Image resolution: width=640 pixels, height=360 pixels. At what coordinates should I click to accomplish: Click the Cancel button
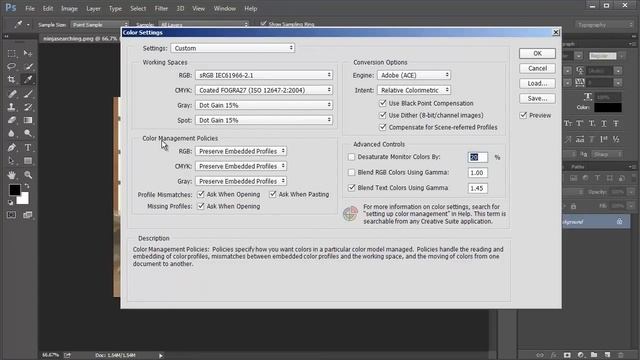537,68
